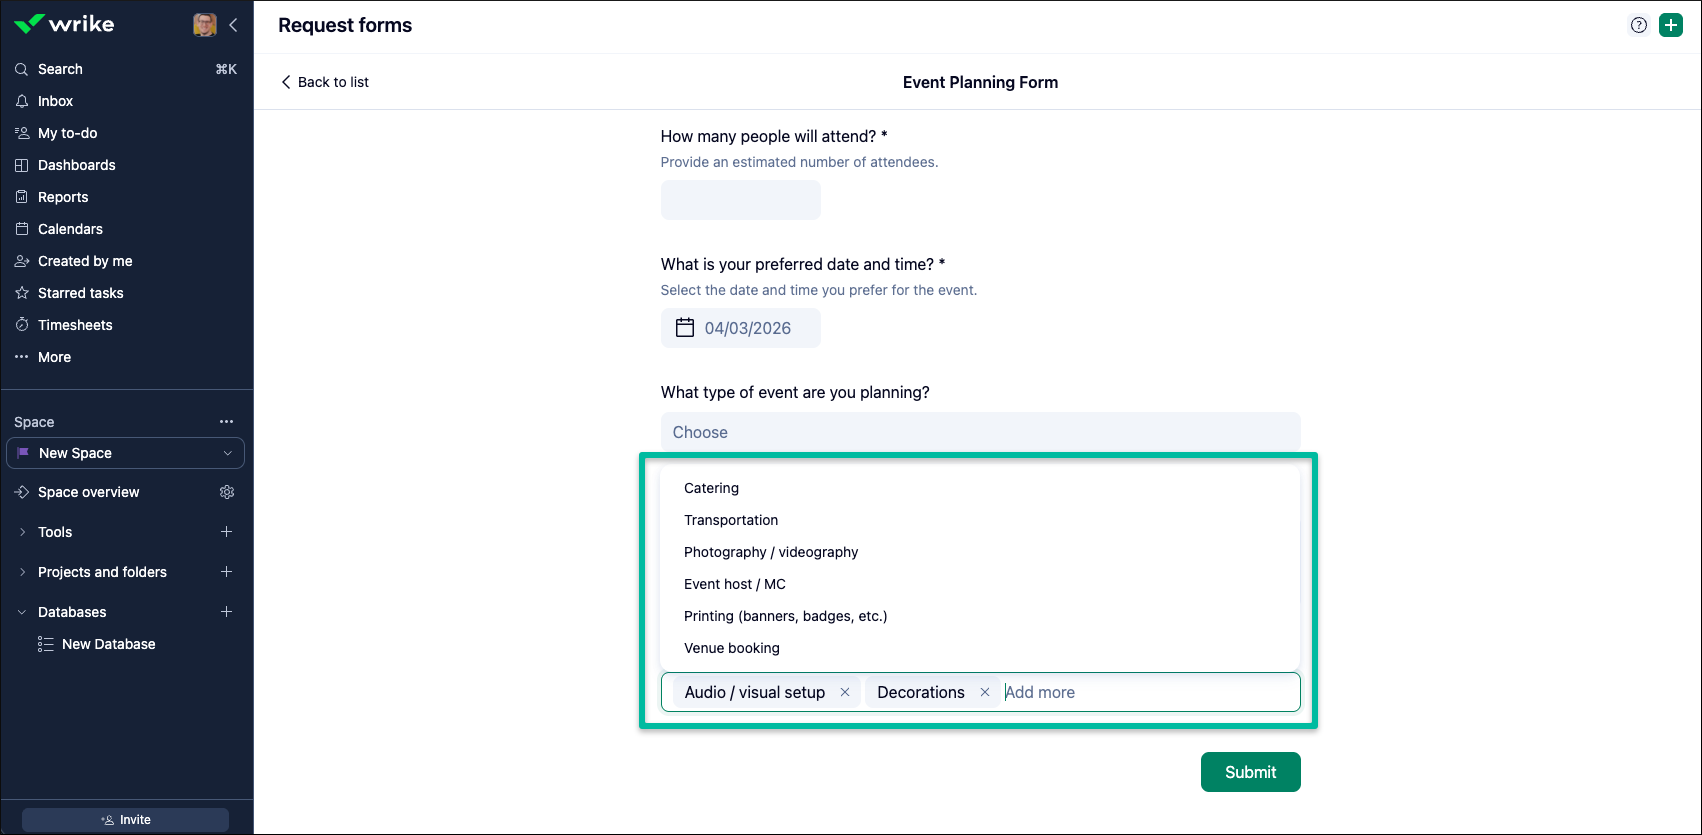
Task: Go back via Back to list
Action: pyautogui.click(x=325, y=82)
